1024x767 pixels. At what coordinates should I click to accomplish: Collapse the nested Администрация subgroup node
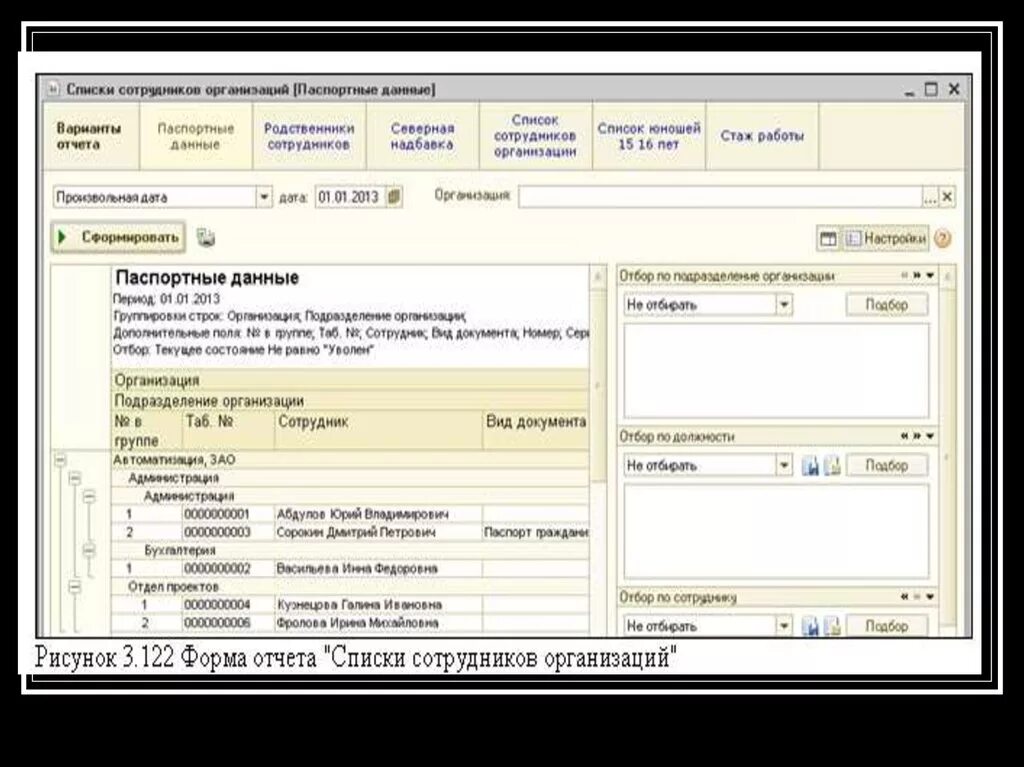click(x=89, y=497)
